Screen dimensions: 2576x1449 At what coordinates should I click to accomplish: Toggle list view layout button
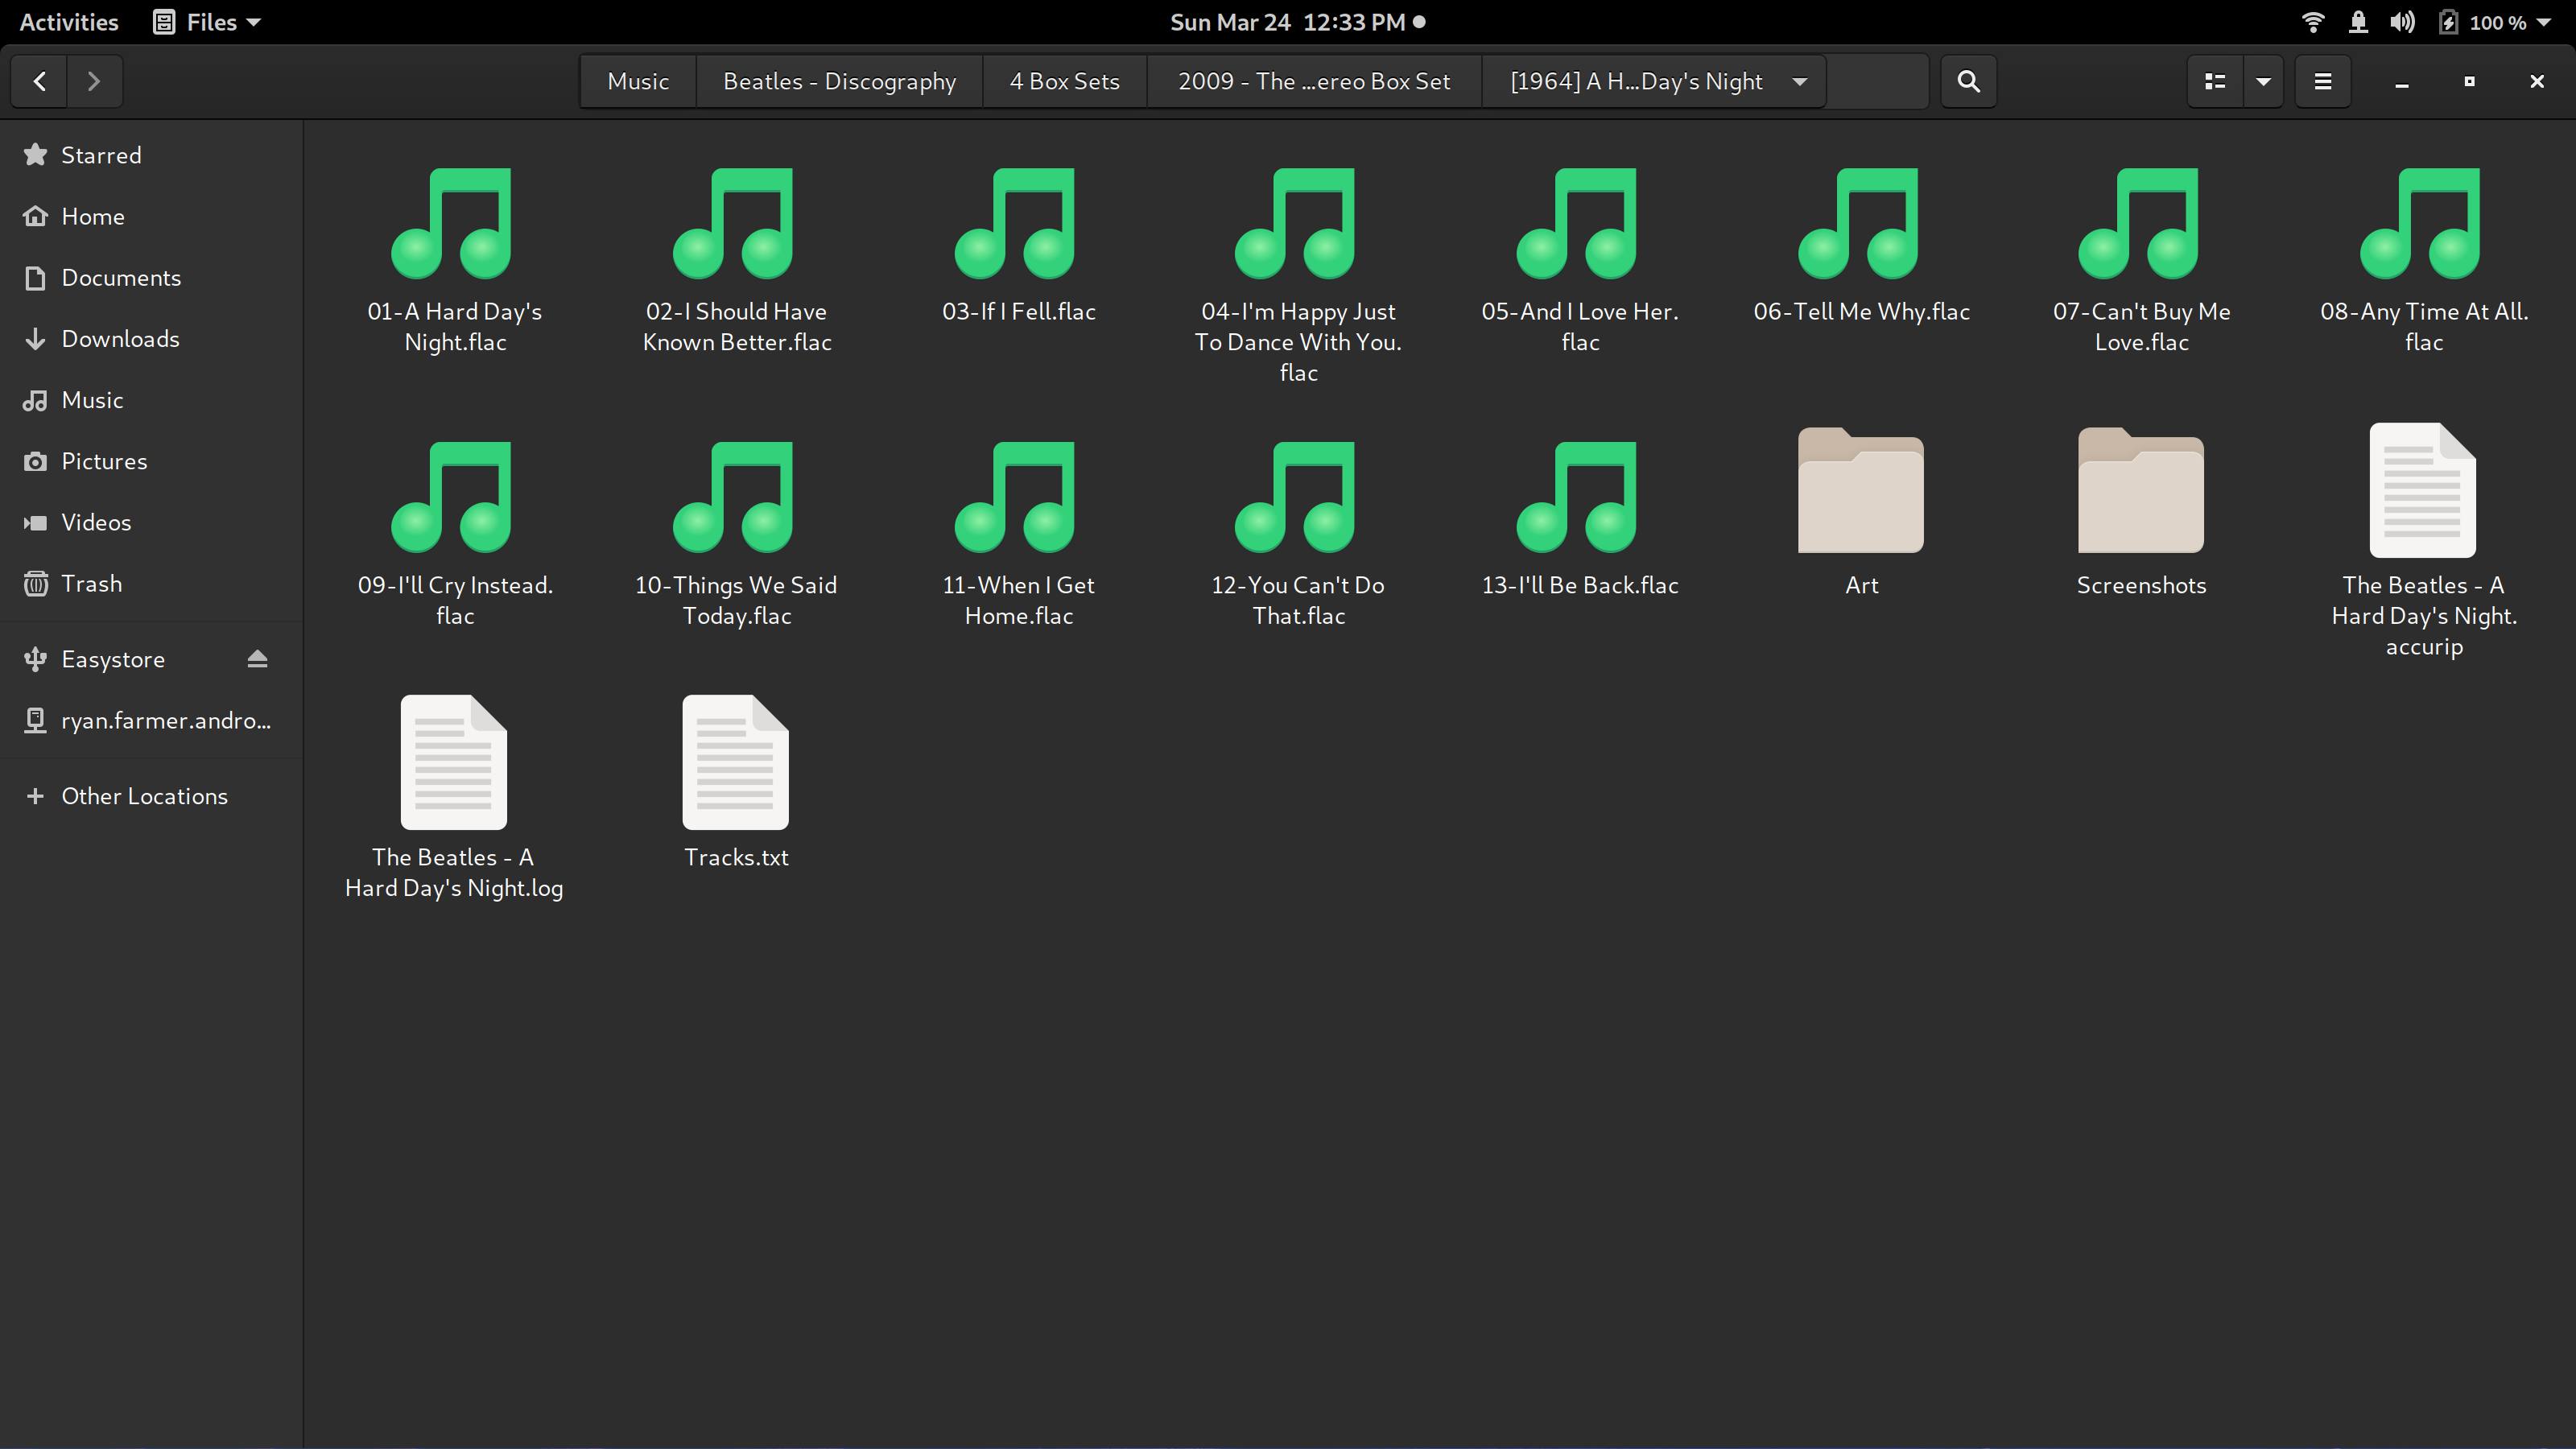[x=2214, y=81]
